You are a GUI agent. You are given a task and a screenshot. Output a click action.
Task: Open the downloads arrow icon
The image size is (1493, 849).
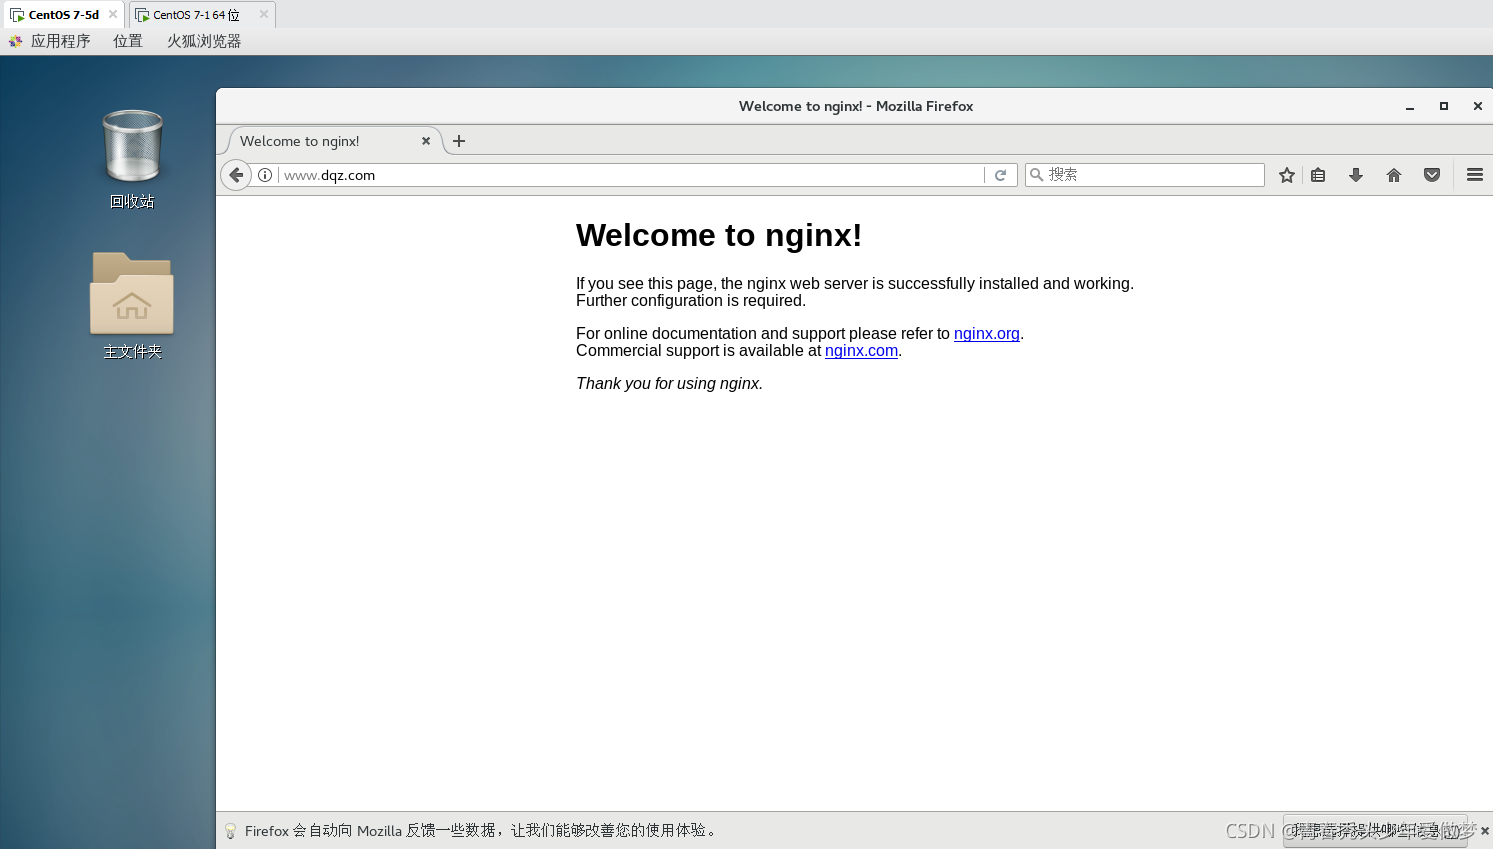(1356, 175)
